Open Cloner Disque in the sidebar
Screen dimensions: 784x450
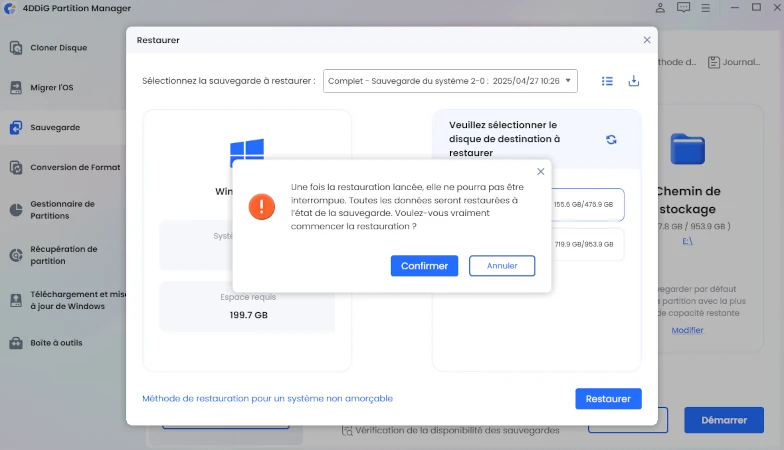point(63,48)
